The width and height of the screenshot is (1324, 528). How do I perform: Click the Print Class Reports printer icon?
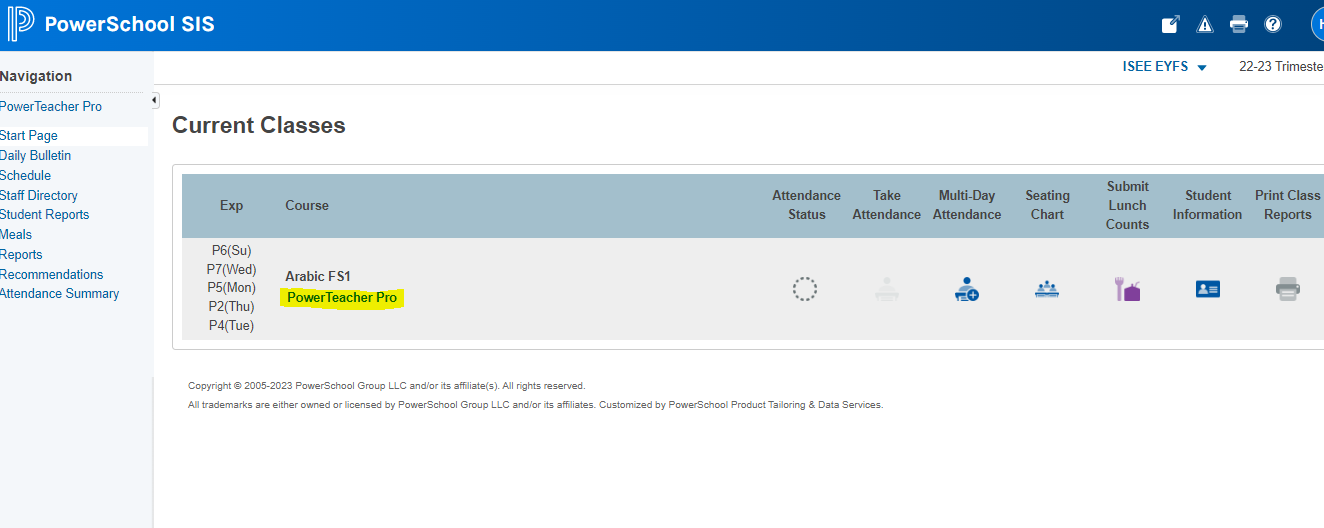click(x=1288, y=289)
